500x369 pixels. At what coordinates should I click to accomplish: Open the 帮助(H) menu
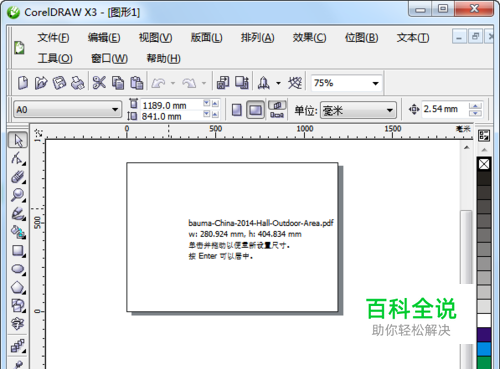click(x=164, y=59)
